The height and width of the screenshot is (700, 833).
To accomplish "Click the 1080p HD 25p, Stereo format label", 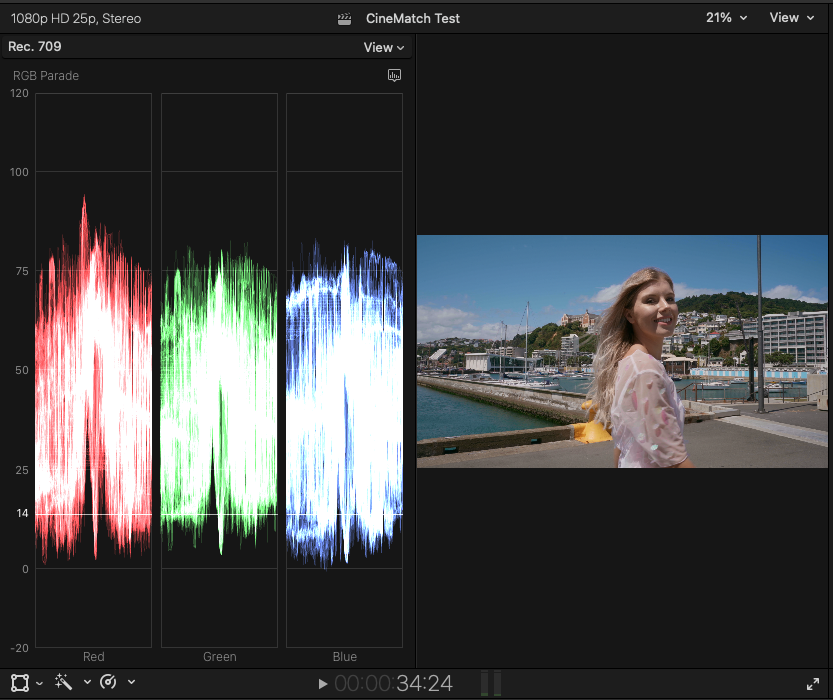I will pos(76,18).
